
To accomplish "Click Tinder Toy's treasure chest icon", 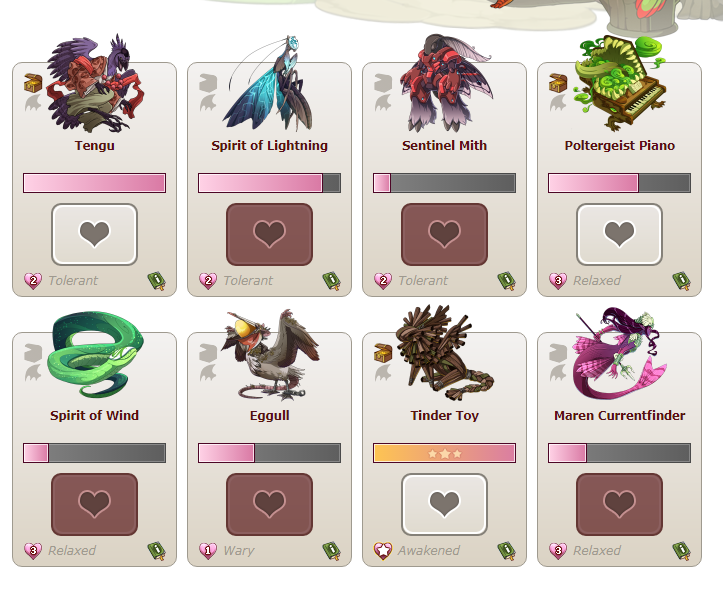I will click(x=383, y=353).
